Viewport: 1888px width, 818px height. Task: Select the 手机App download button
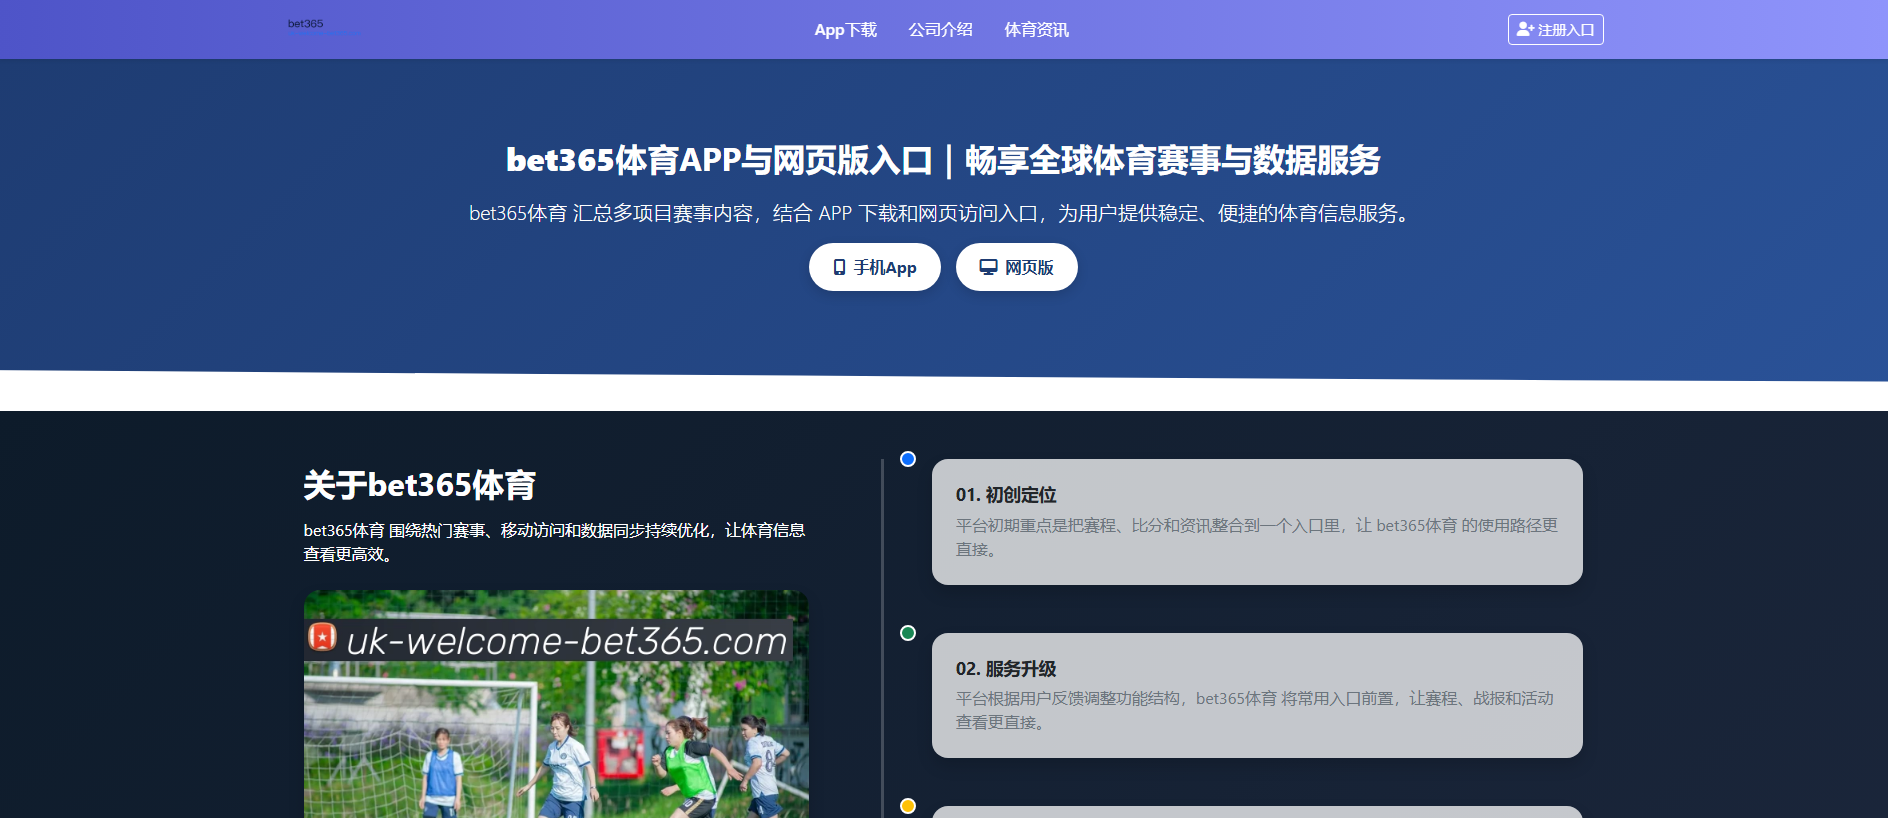pyautogui.click(x=874, y=267)
